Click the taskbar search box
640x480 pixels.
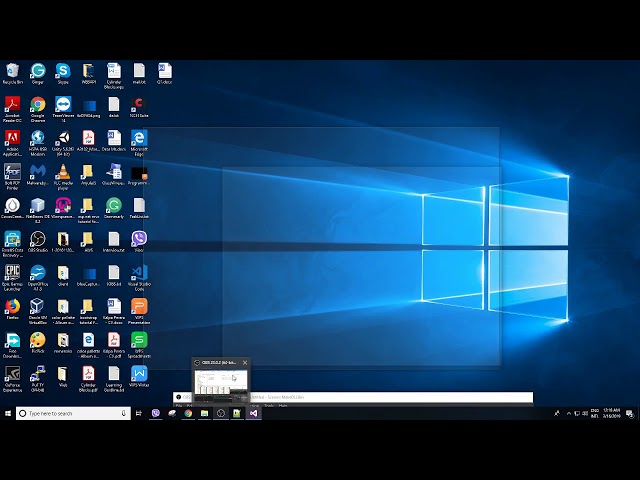[73, 413]
